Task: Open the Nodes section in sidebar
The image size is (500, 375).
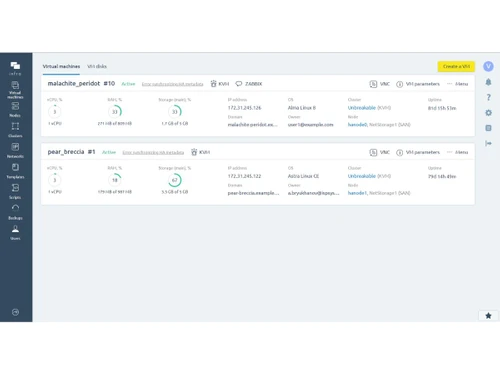Action: (x=15, y=110)
